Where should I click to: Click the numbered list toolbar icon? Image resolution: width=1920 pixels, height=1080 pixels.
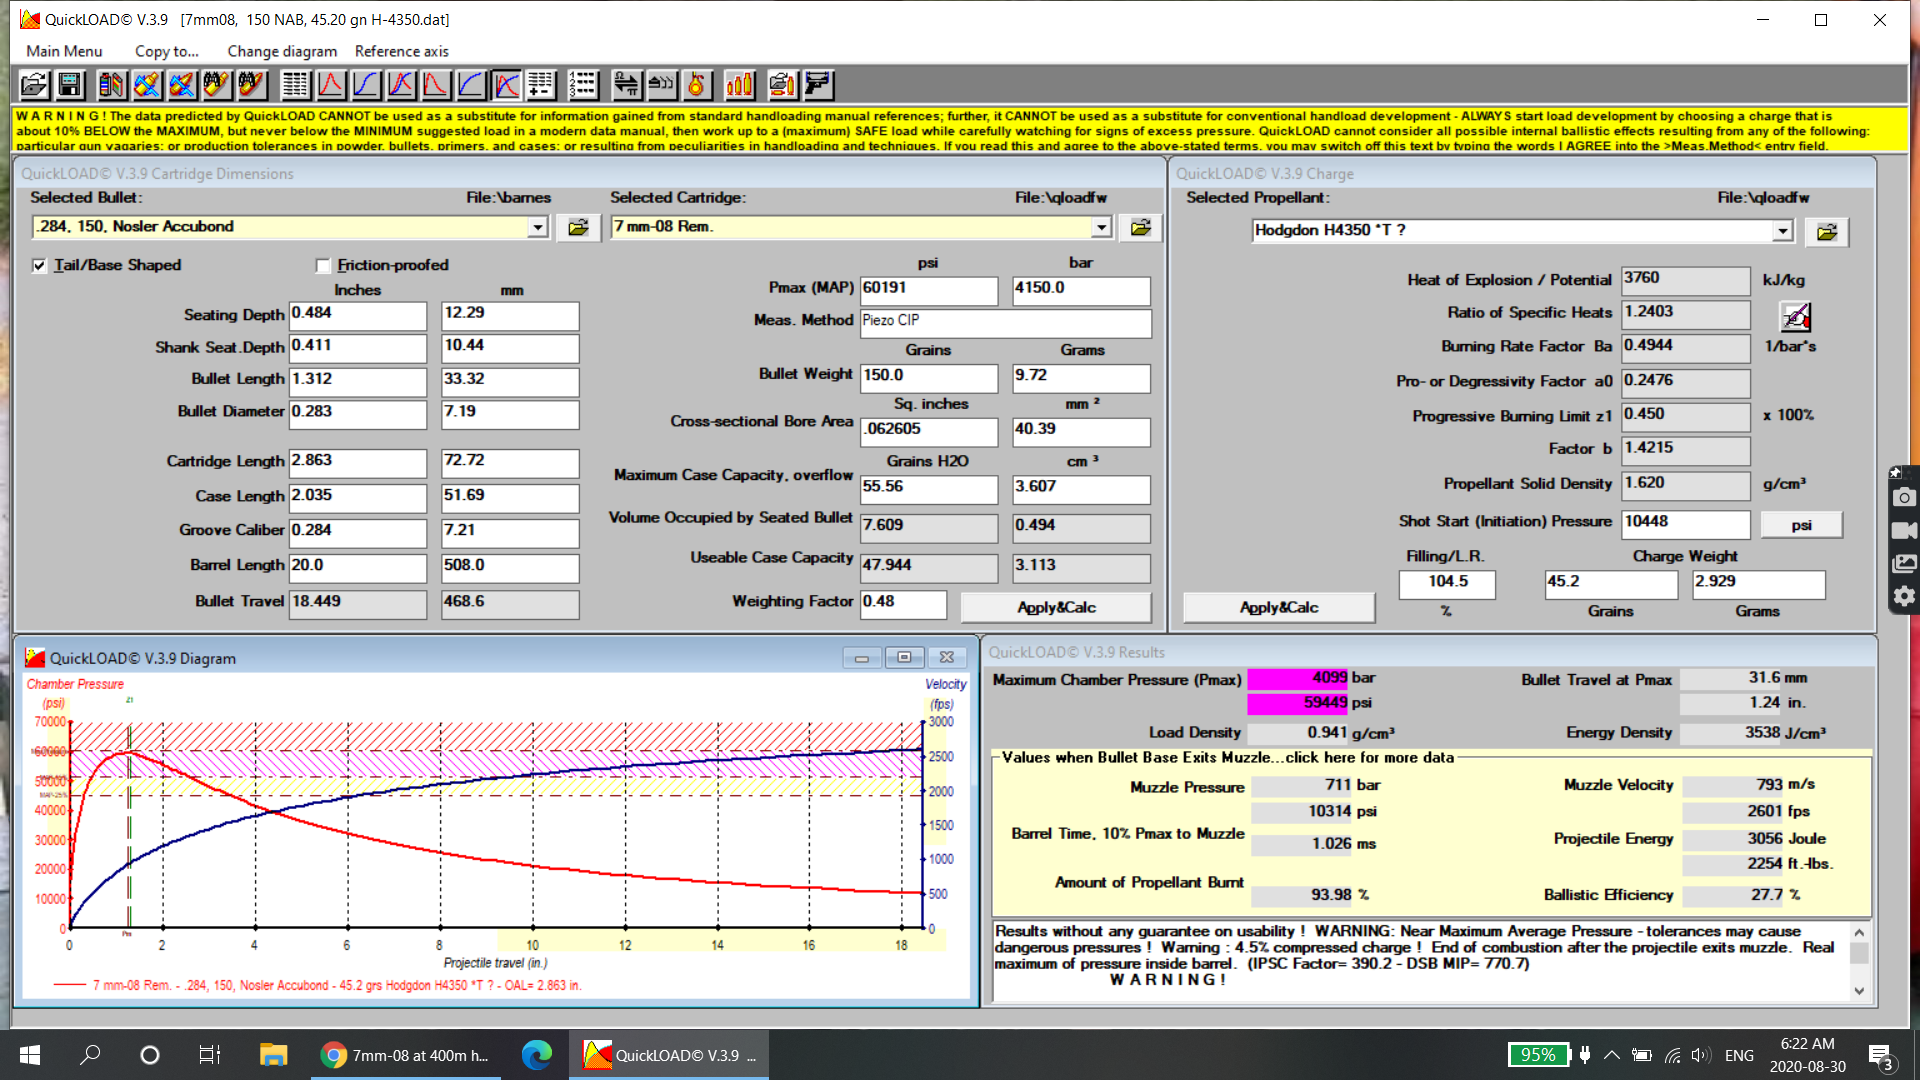583,85
